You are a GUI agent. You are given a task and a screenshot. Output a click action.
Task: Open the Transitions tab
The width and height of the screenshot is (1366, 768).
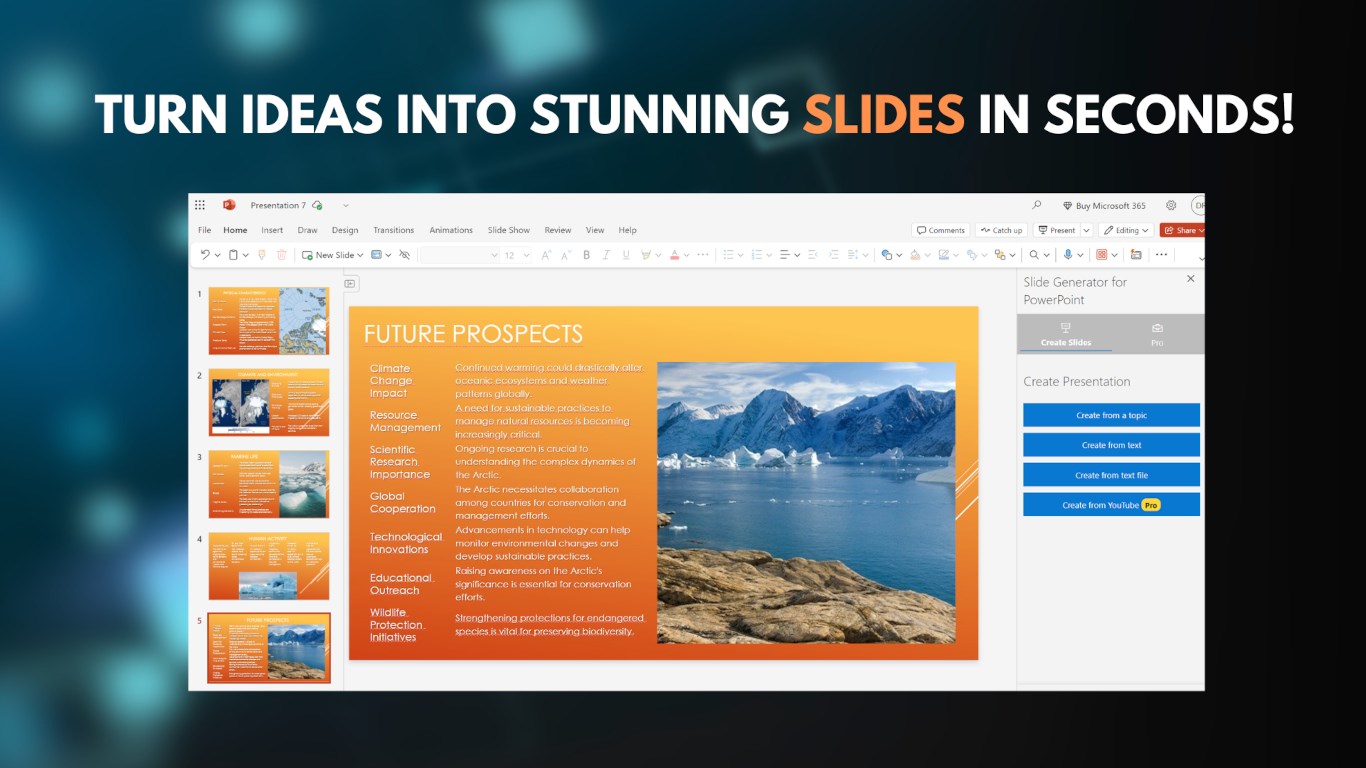(393, 230)
